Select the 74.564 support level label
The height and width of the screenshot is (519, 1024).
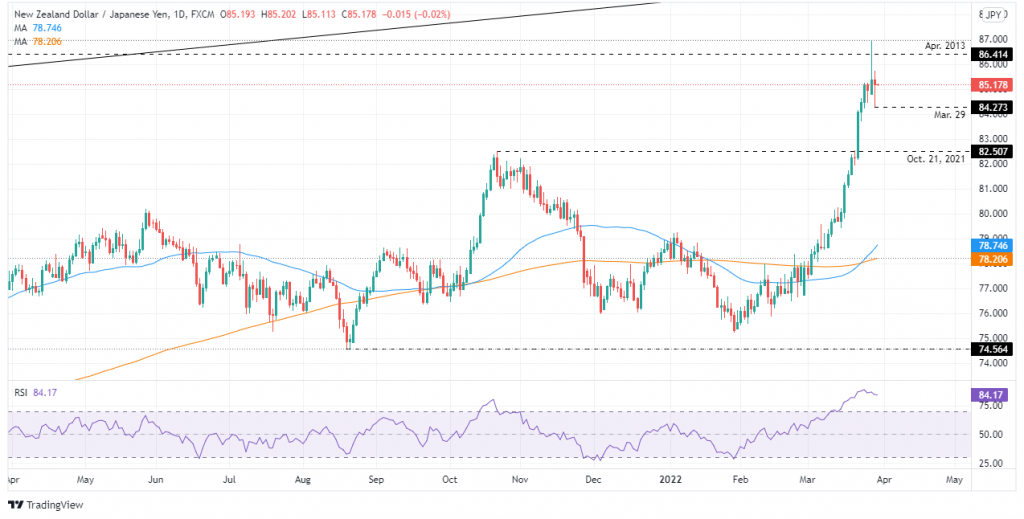coord(995,349)
